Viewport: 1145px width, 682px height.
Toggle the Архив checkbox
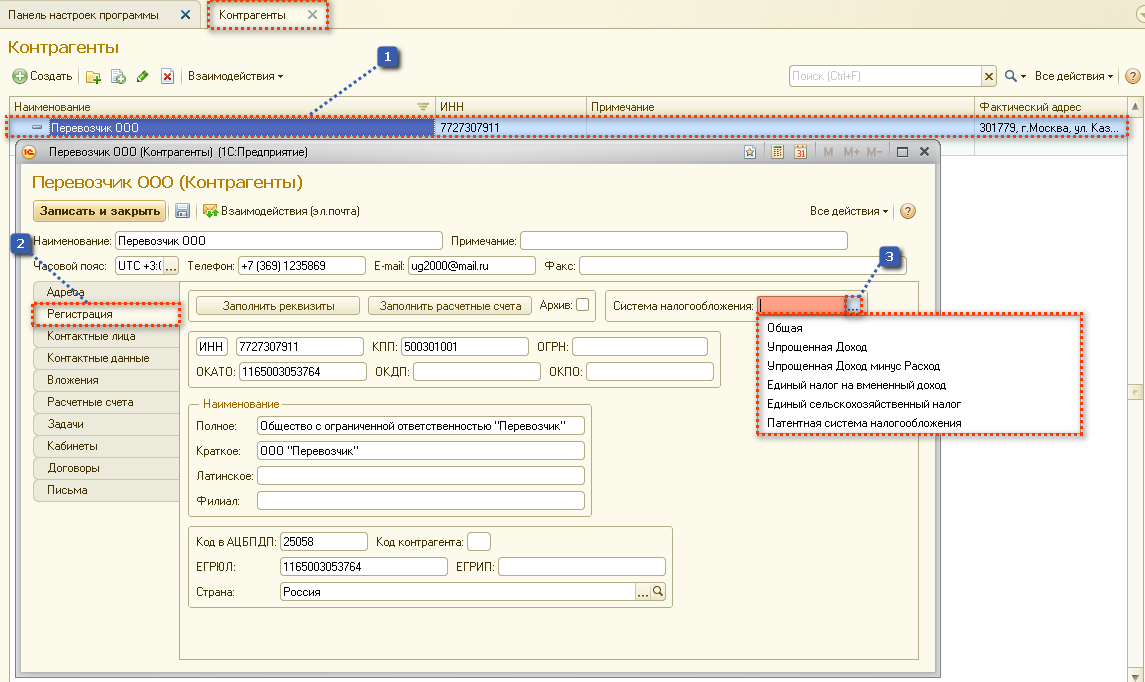click(582, 305)
